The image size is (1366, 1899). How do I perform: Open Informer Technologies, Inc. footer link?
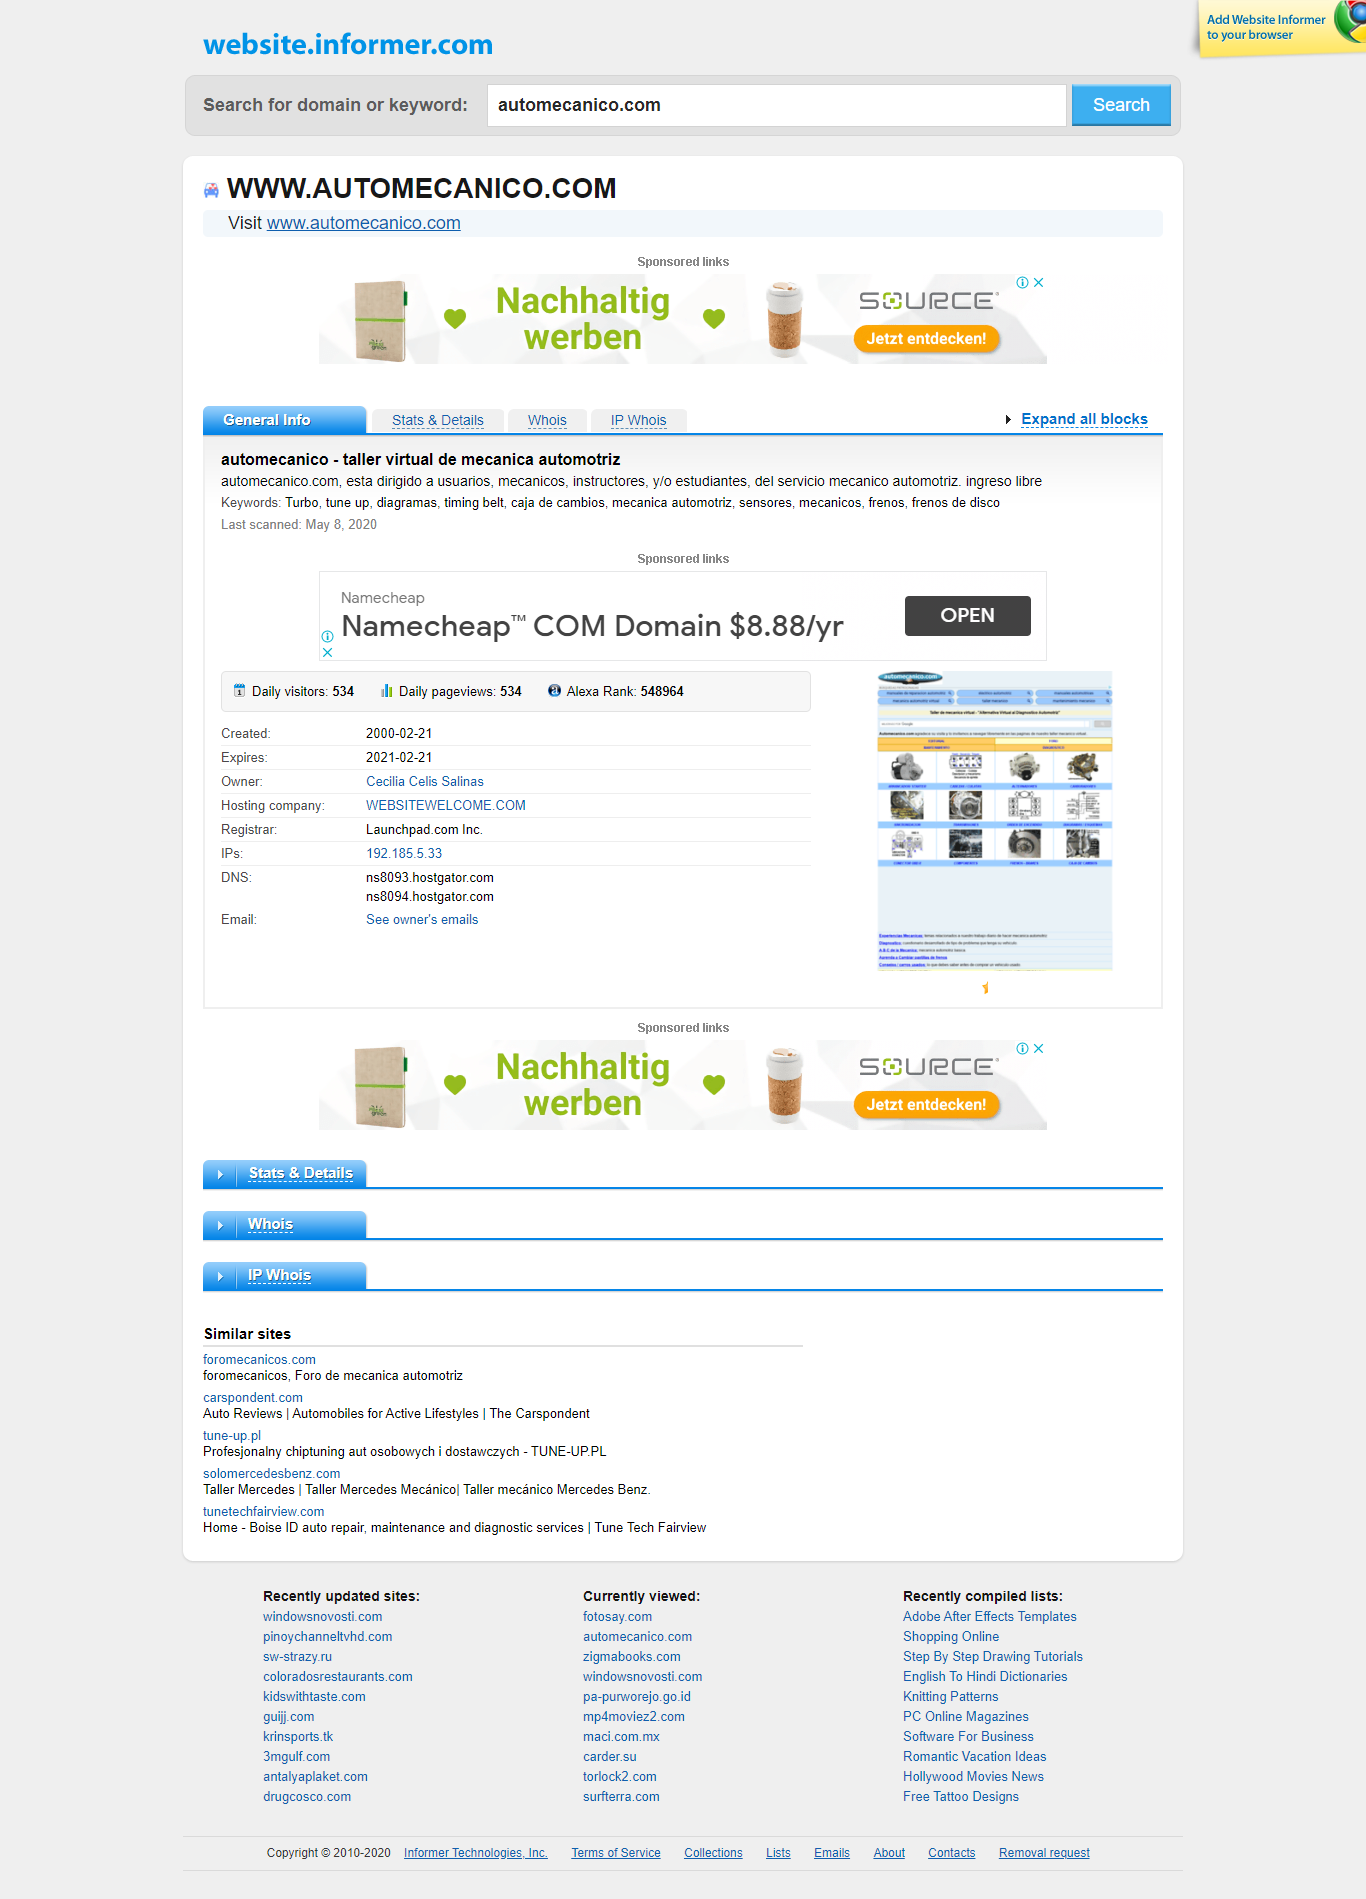(476, 1853)
